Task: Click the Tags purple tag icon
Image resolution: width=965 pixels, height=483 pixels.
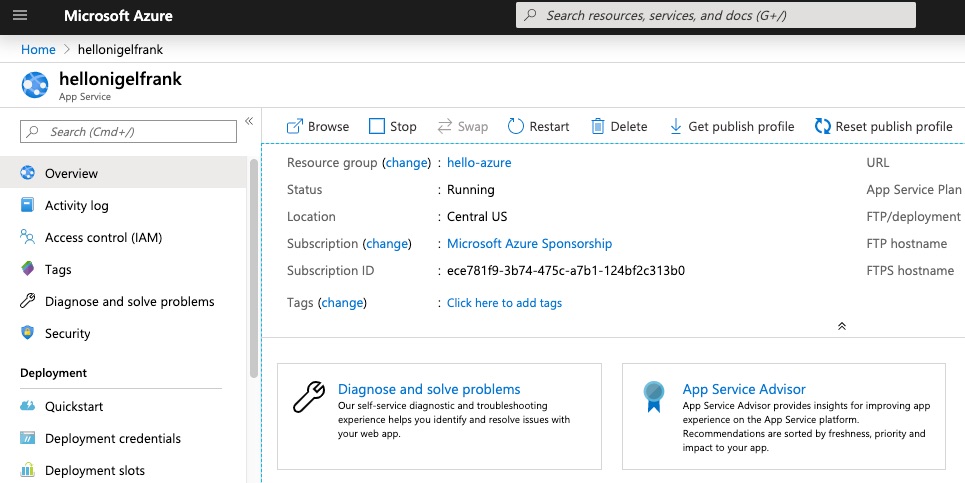Action: pos(28,268)
